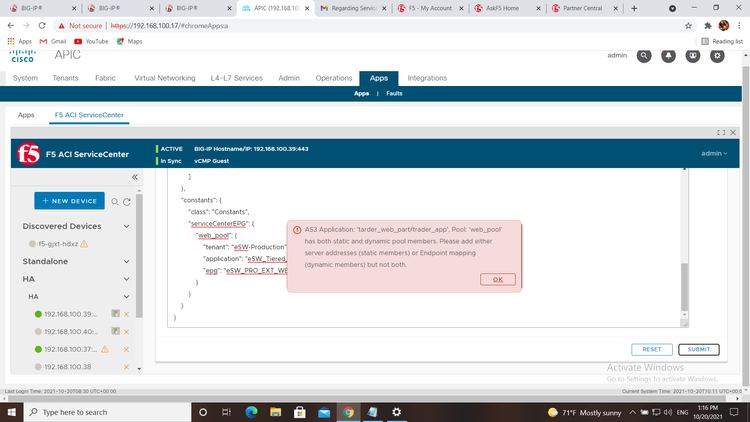Bookmark this page with the star icon
The width and height of the screenshot is (750, 422).
[x=688, y=26]
